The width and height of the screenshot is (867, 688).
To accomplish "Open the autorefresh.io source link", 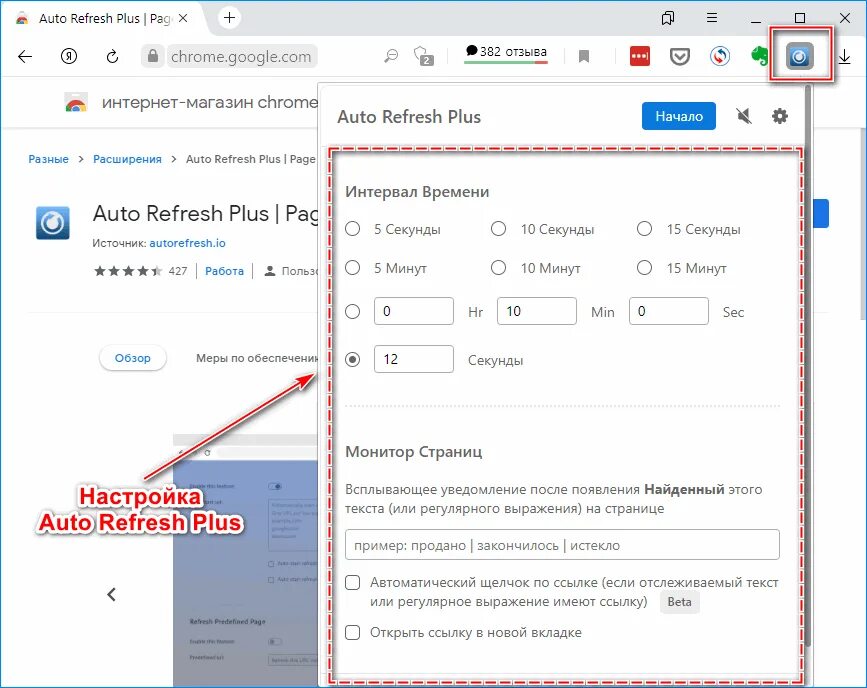I will coord(187,243).
